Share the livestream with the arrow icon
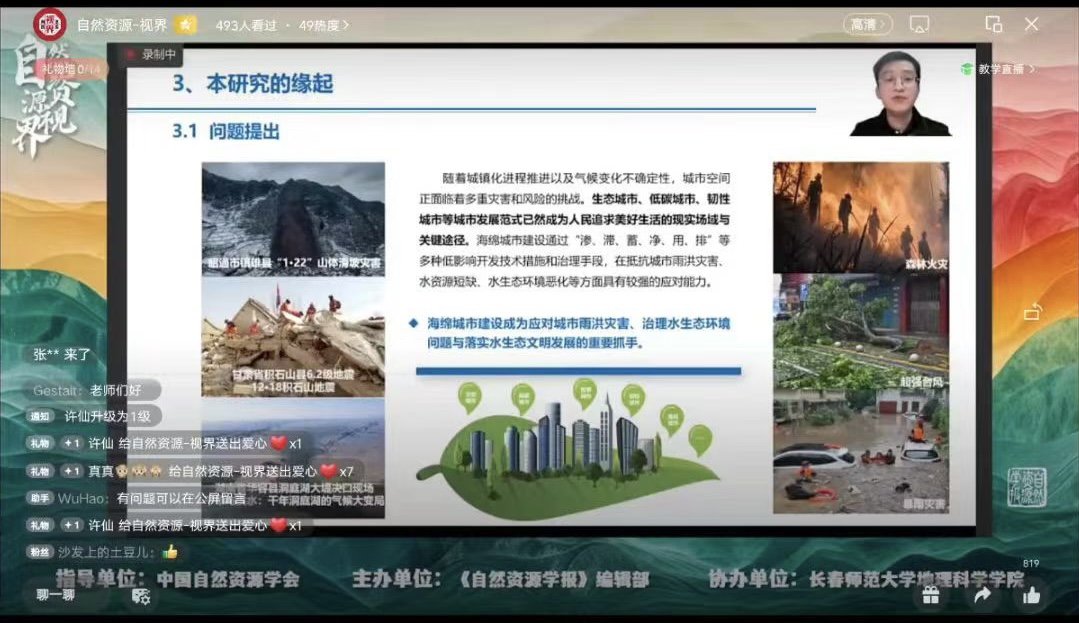 [981, 596]
